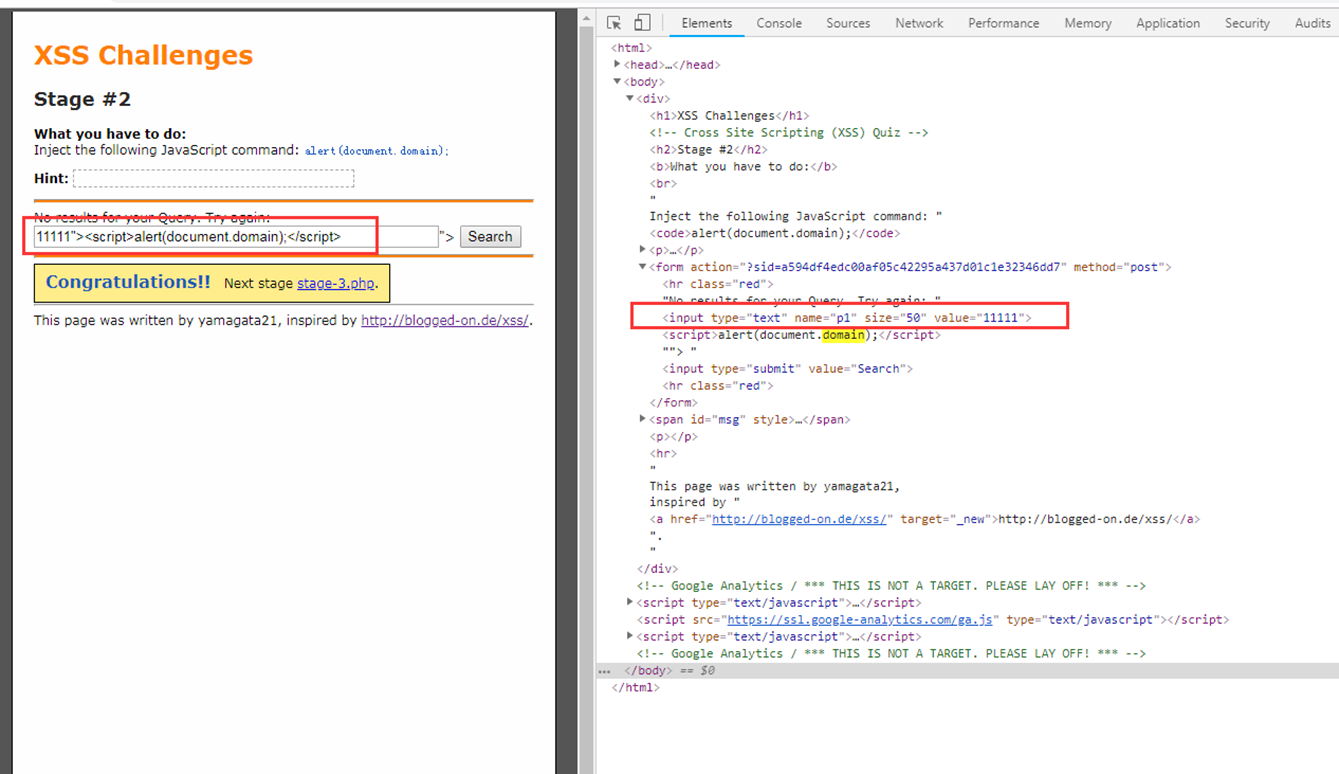Open the Application tab

point(1168,23)
